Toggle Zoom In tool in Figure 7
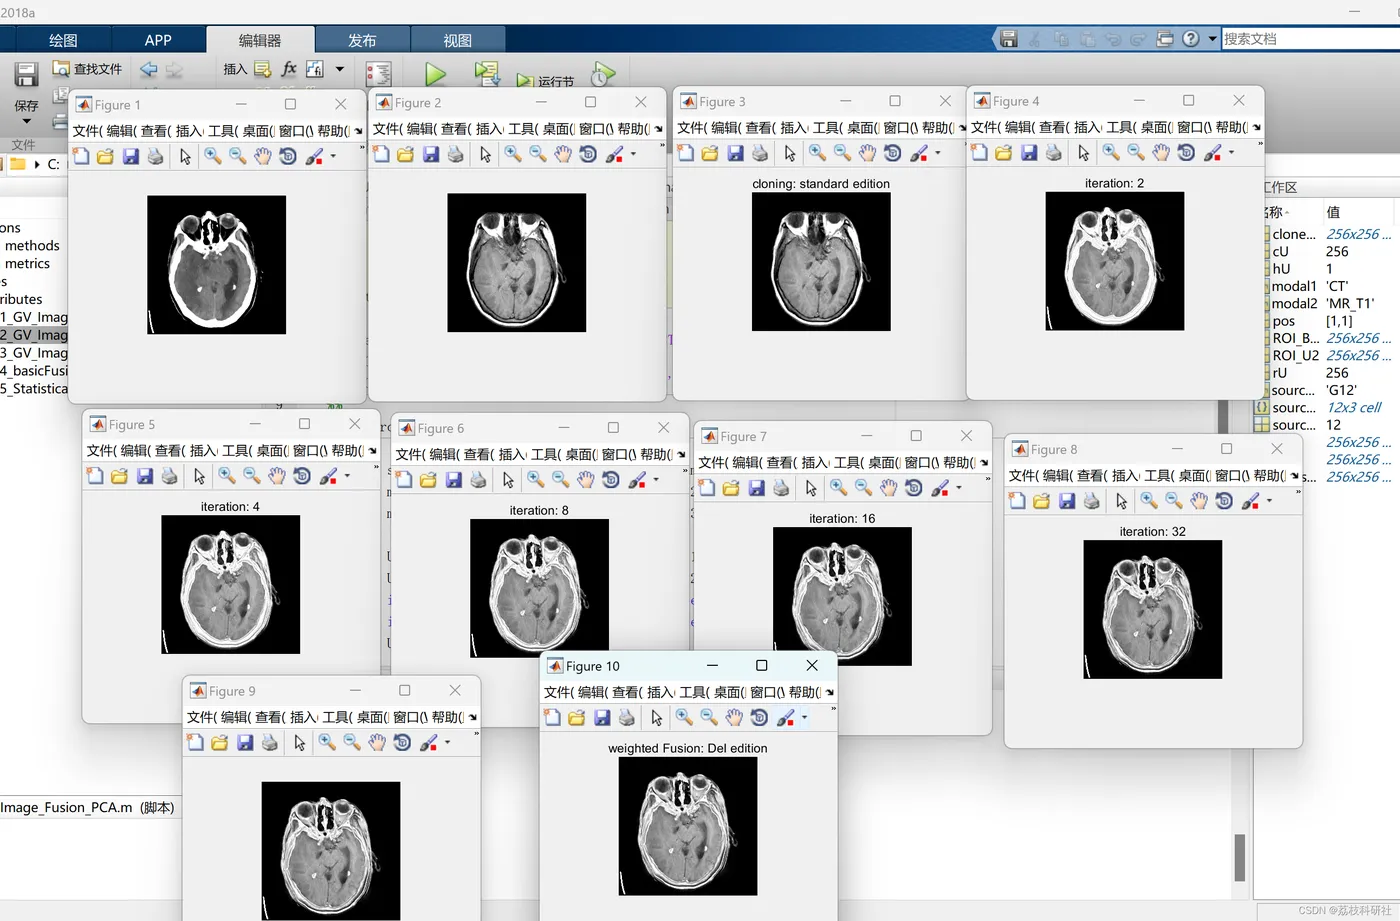1400x921 pixels. coord(839,488)
